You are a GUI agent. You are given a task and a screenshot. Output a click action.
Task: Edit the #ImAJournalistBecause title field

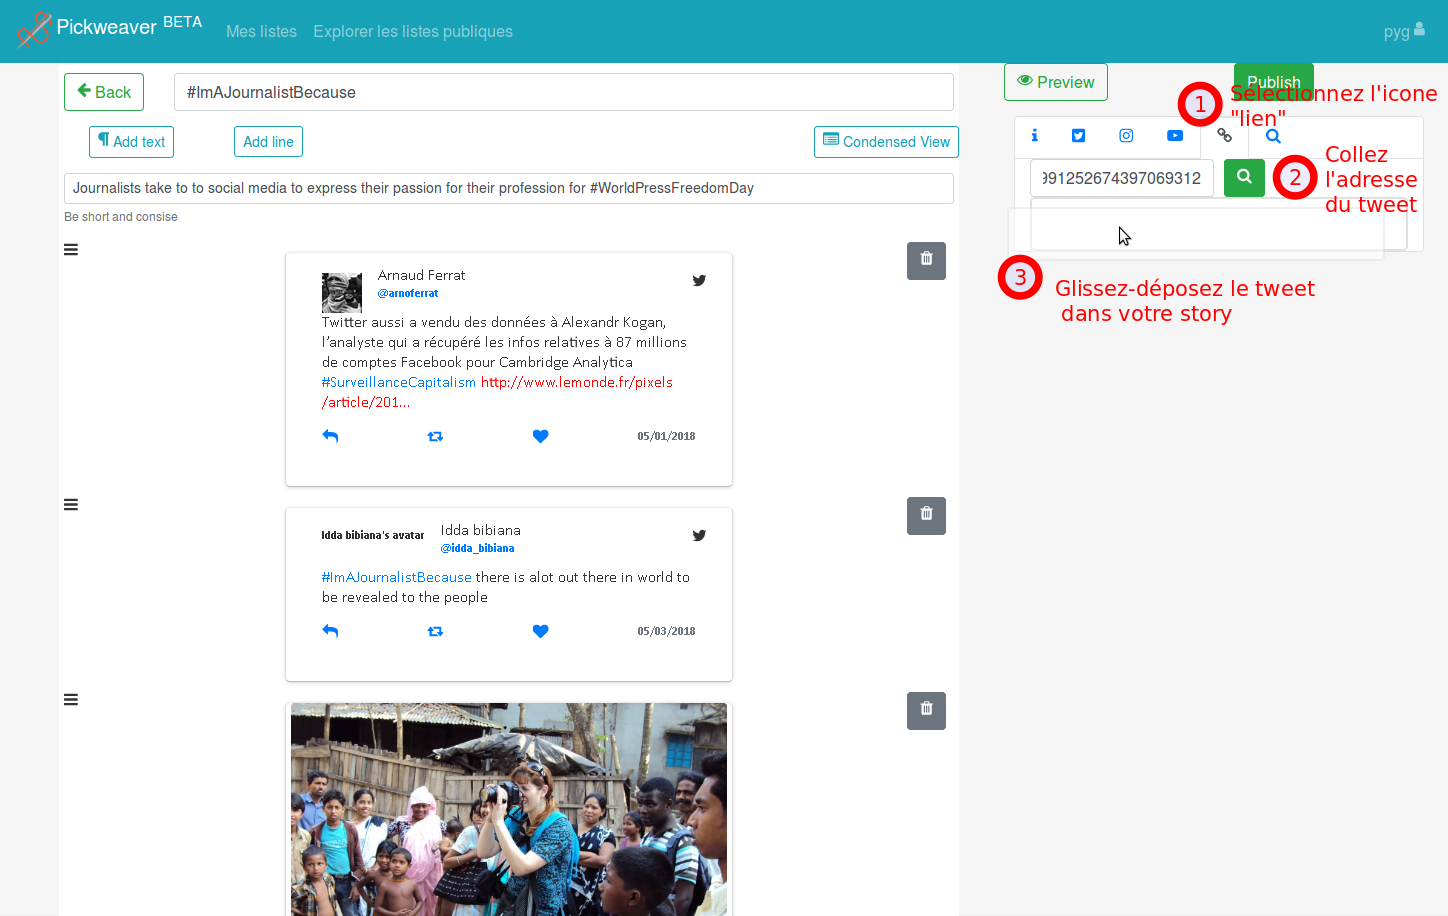(x=564, y=92)
